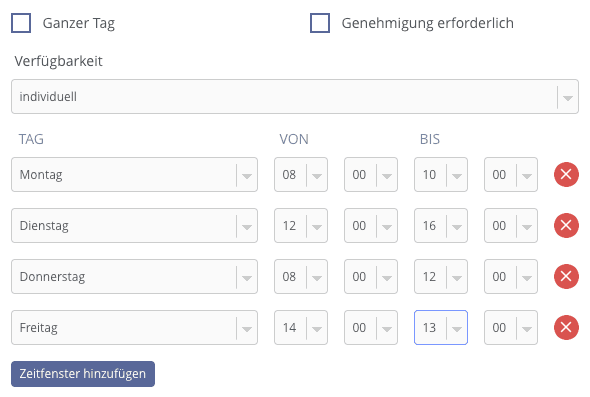Delete the Dienstag time slot
590x397 pixels.
pyautogui.click(x=566, y=225)
